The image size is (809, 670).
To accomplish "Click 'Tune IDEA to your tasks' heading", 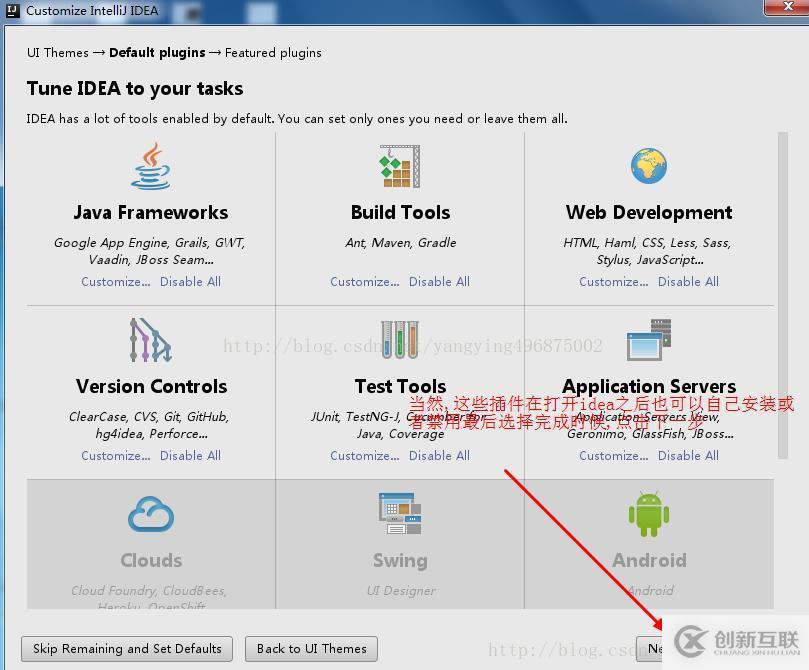I will click(x=135, y=89).
